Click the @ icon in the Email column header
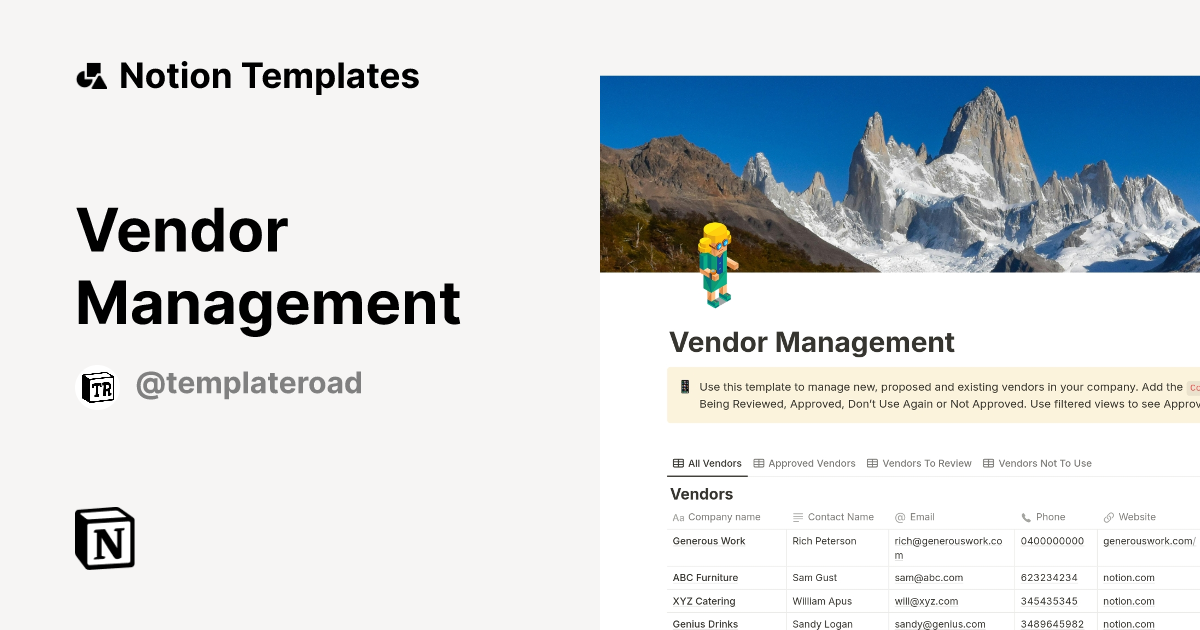 (x=898, y=517)
